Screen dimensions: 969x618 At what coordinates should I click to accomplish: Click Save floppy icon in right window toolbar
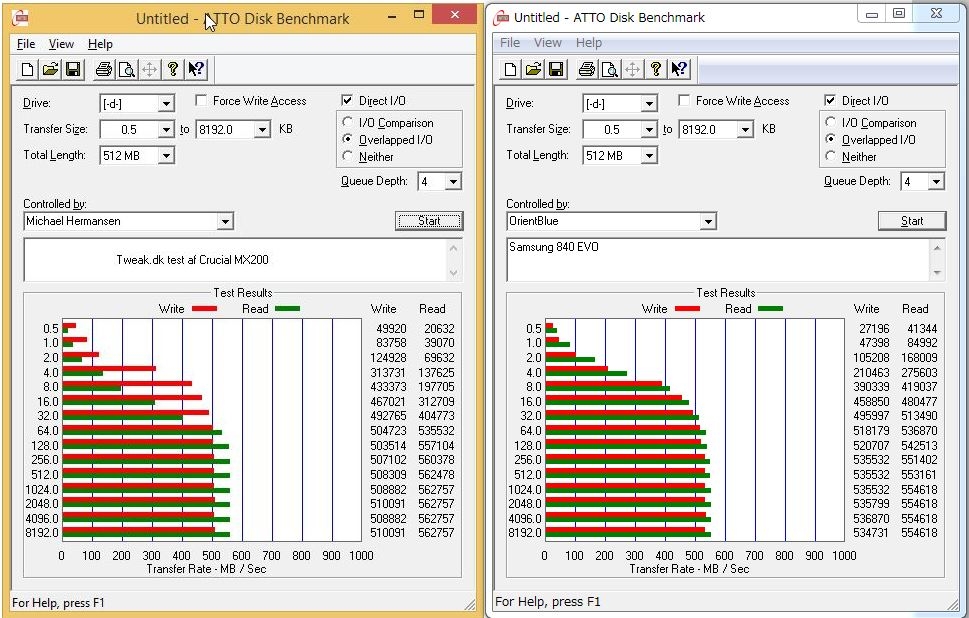(556, 69)
